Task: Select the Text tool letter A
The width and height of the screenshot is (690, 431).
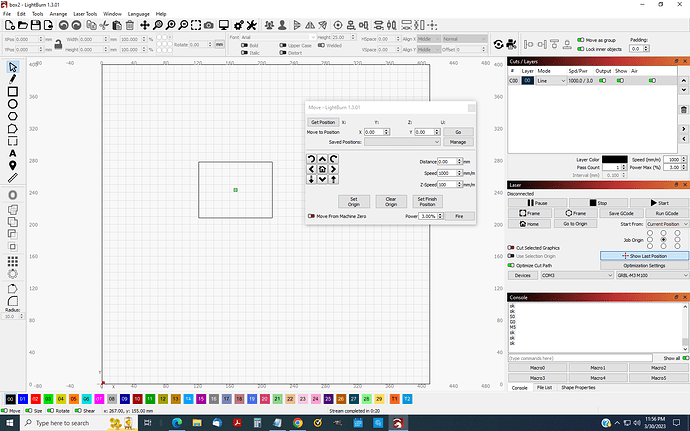Action: click(x=13, y=153)
